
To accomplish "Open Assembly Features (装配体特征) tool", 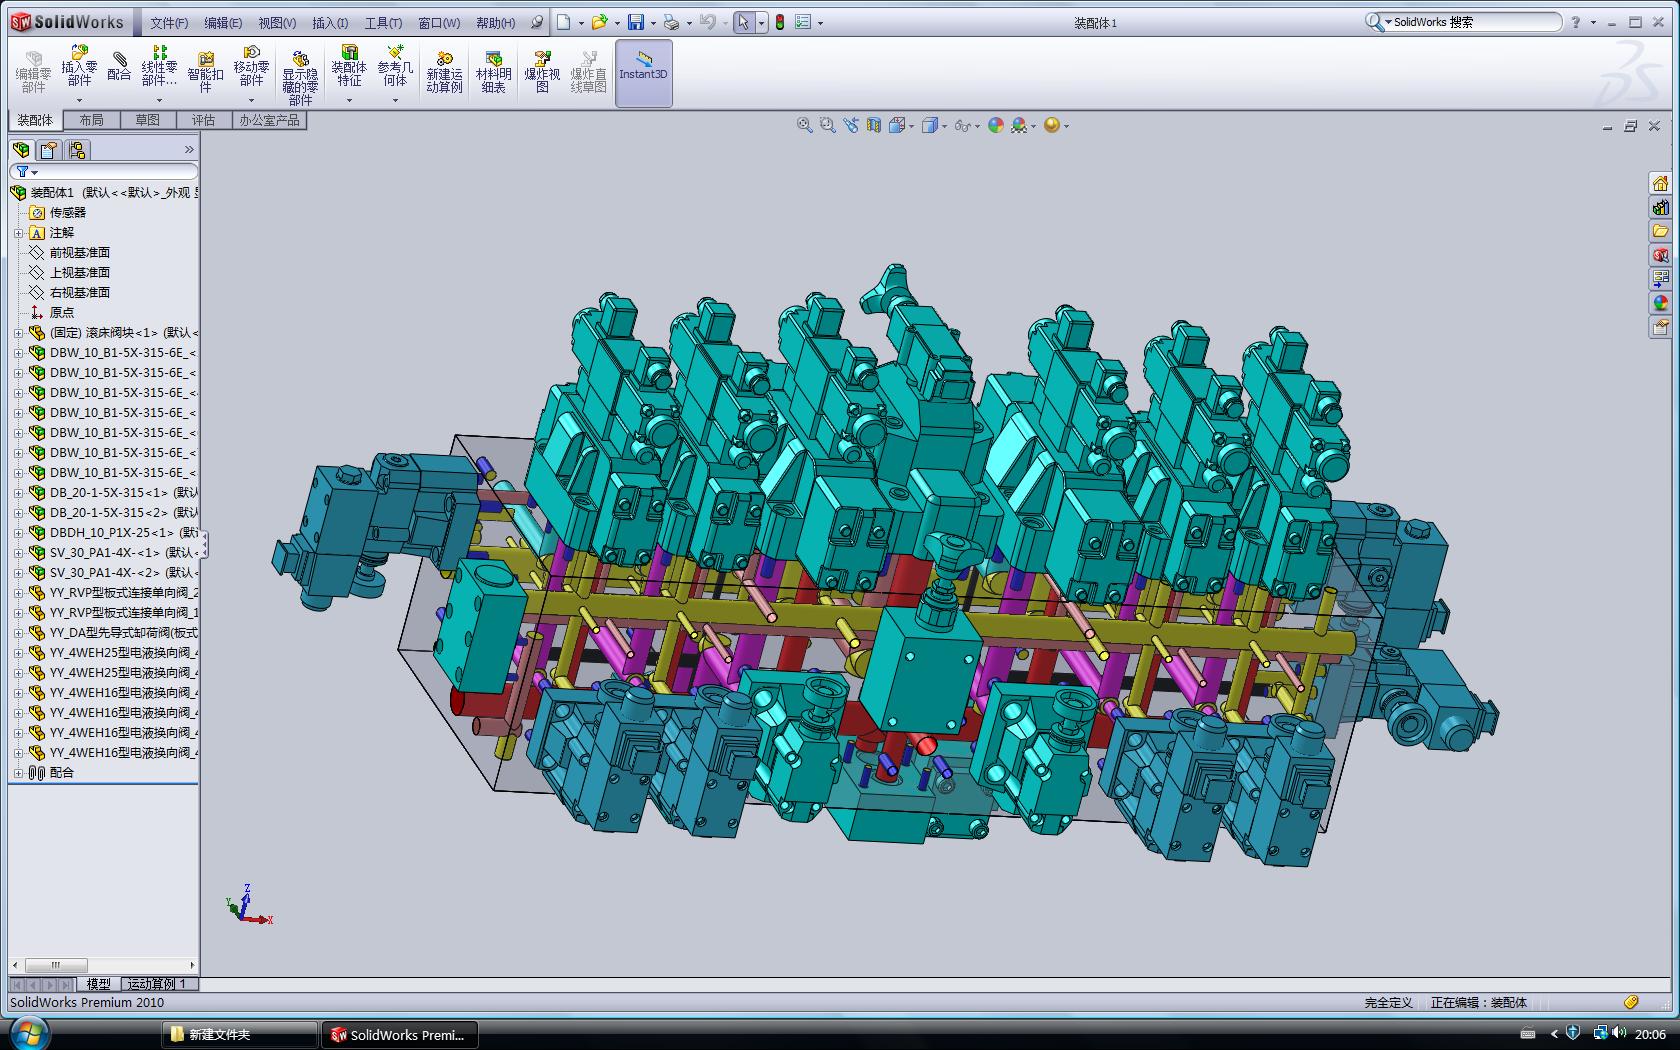I will [349, 66].
